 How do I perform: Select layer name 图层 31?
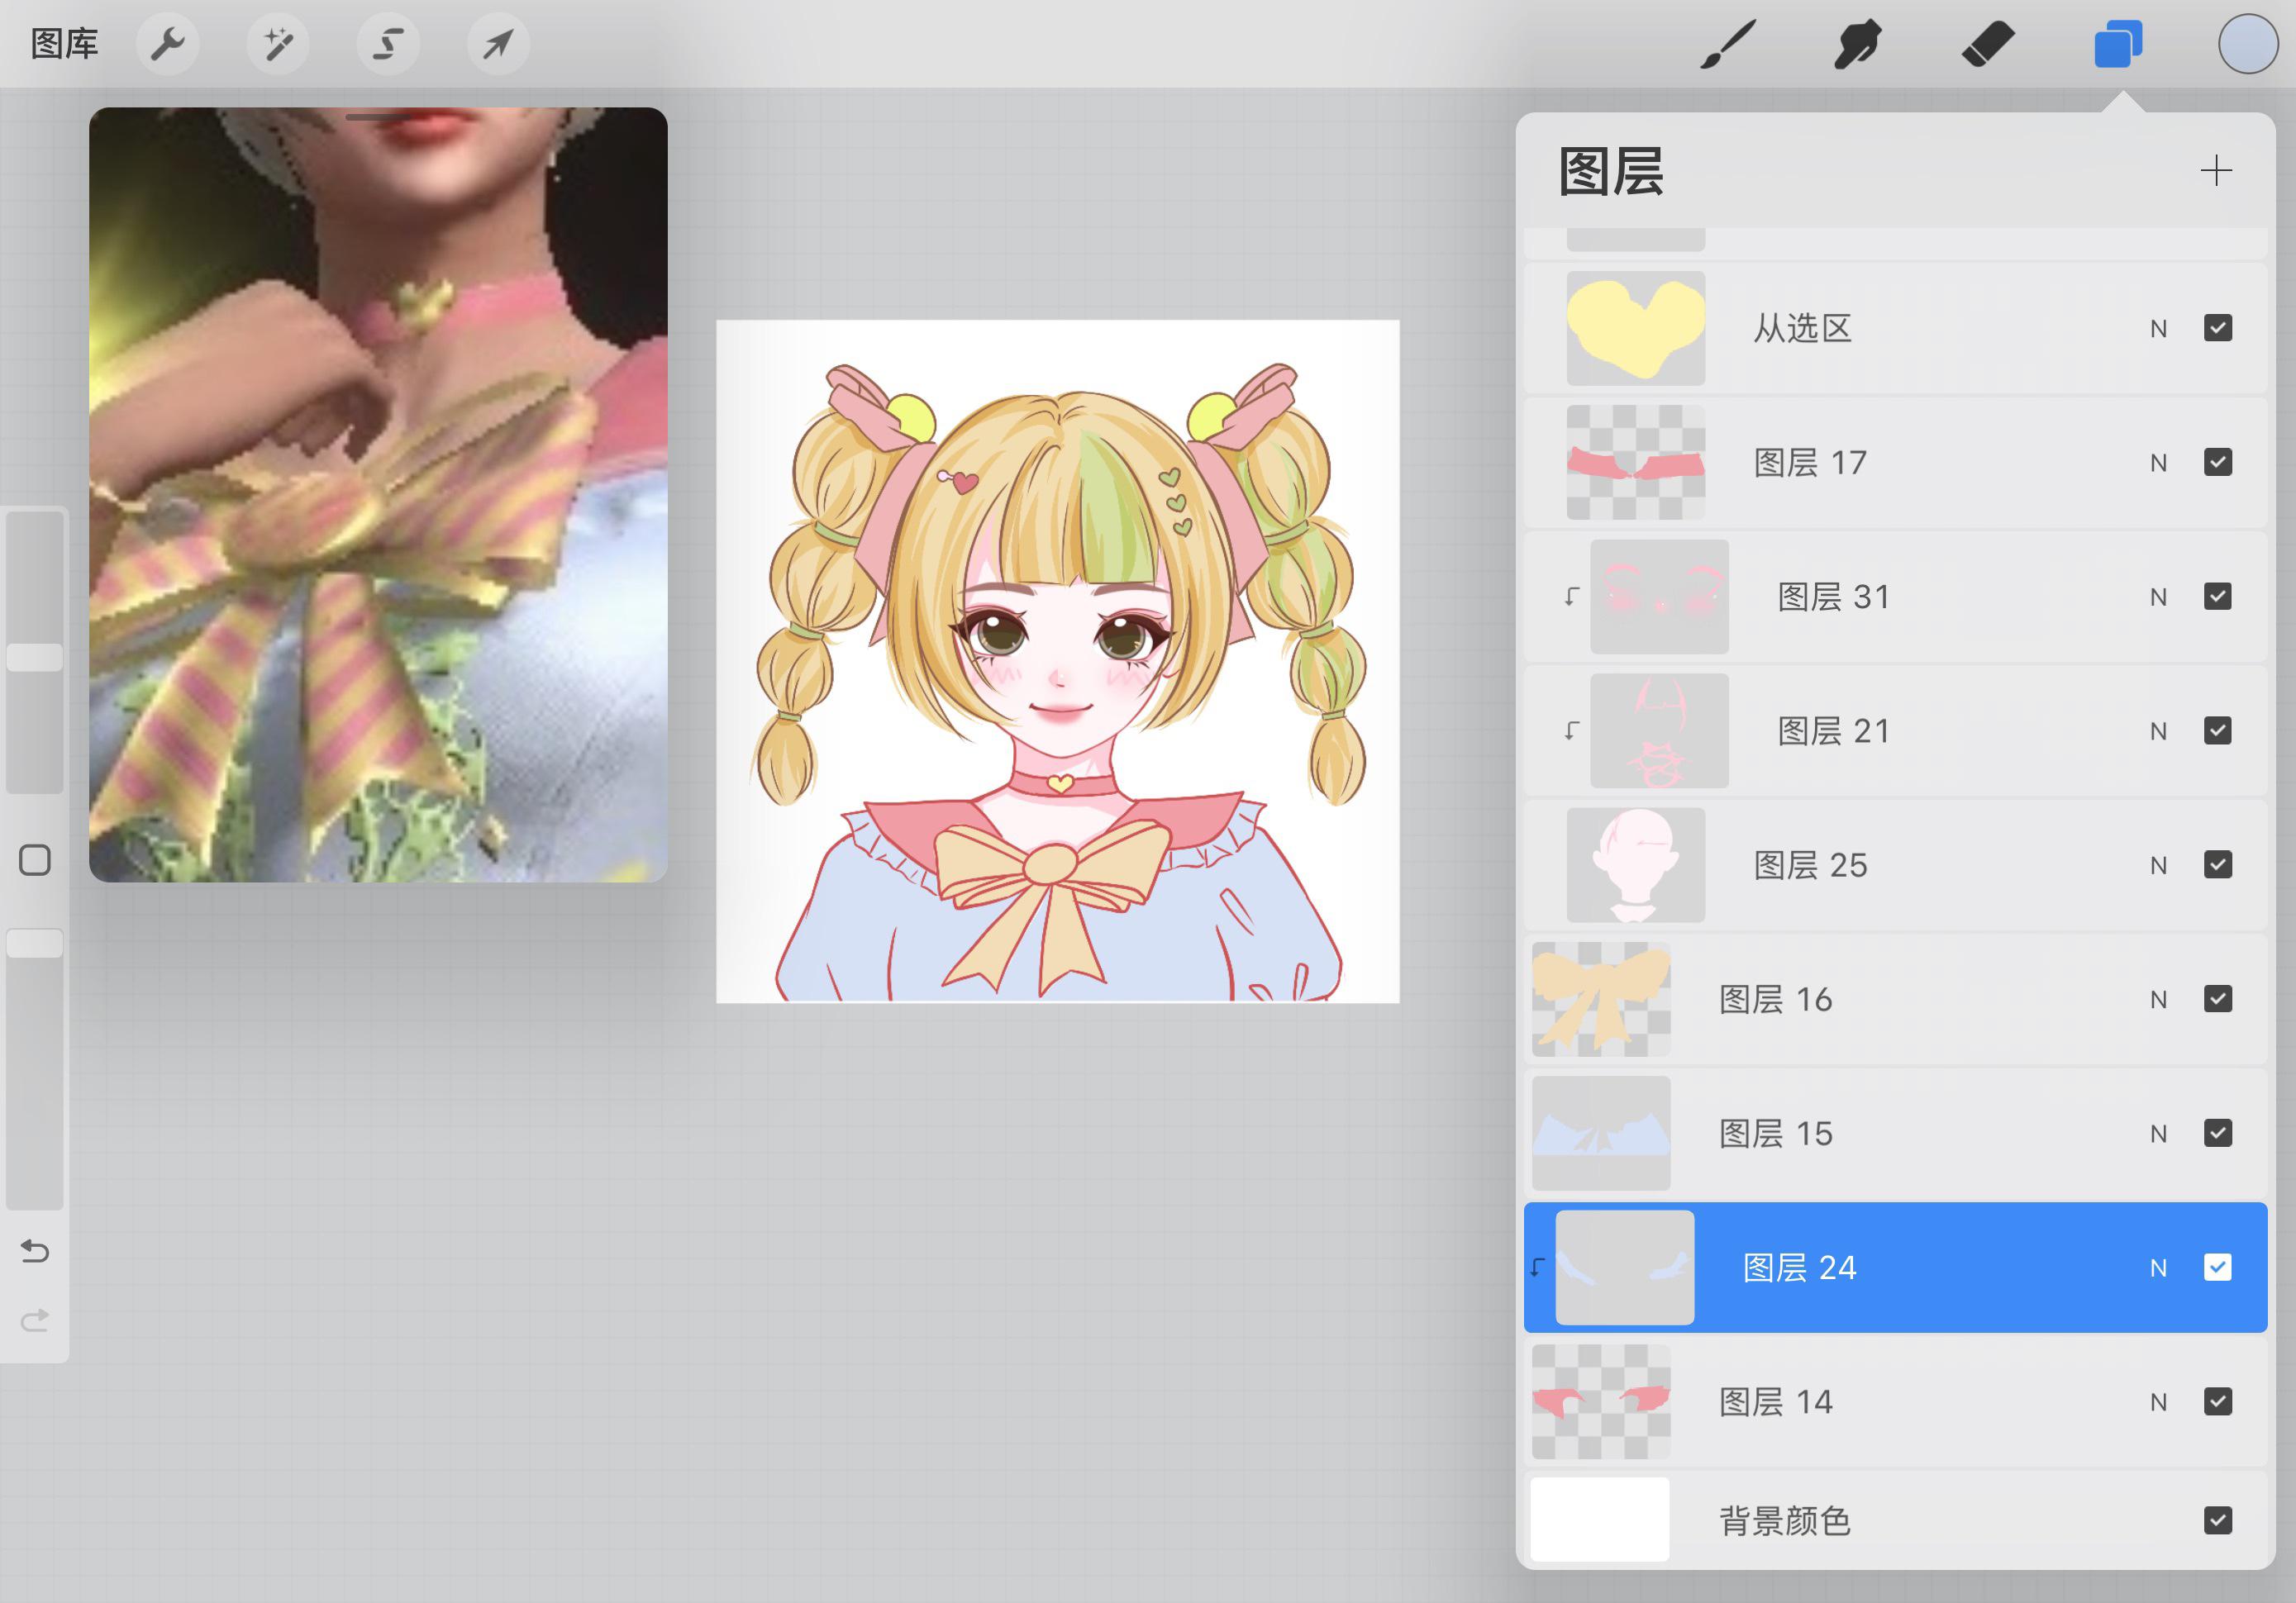pyautogui.click(x=1834, y=596)
